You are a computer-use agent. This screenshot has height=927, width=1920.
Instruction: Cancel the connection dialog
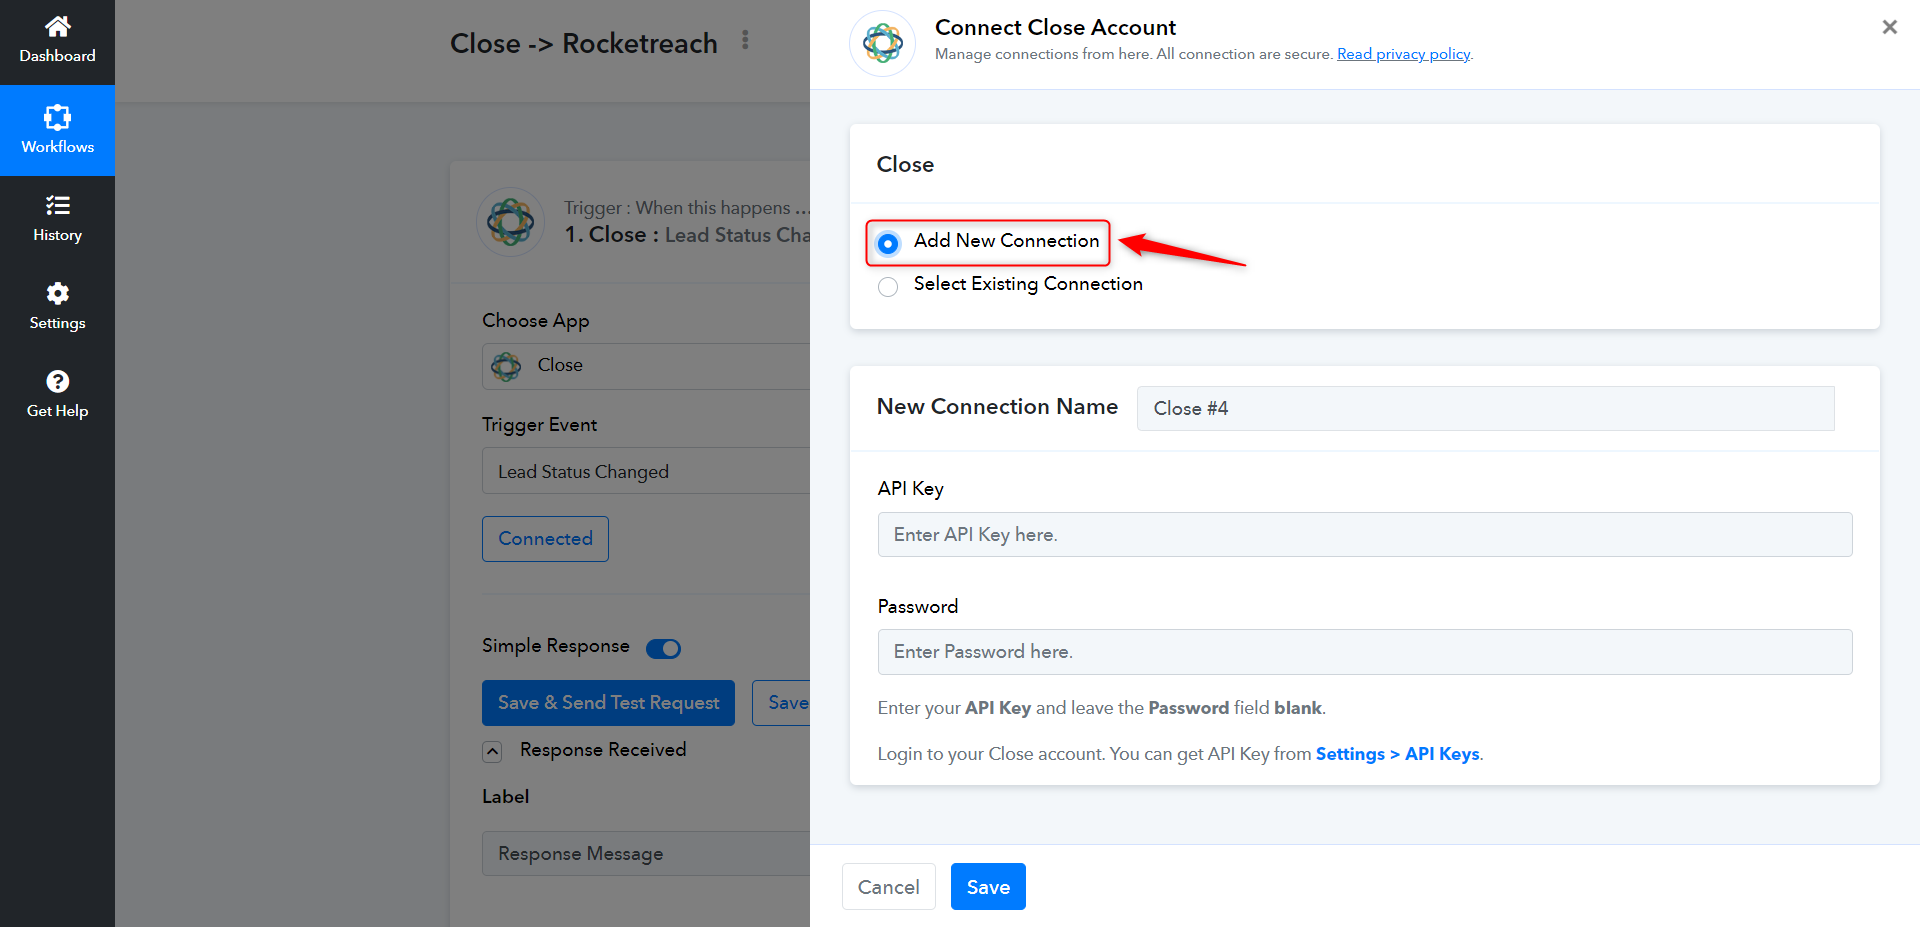[x=888, y=887]
